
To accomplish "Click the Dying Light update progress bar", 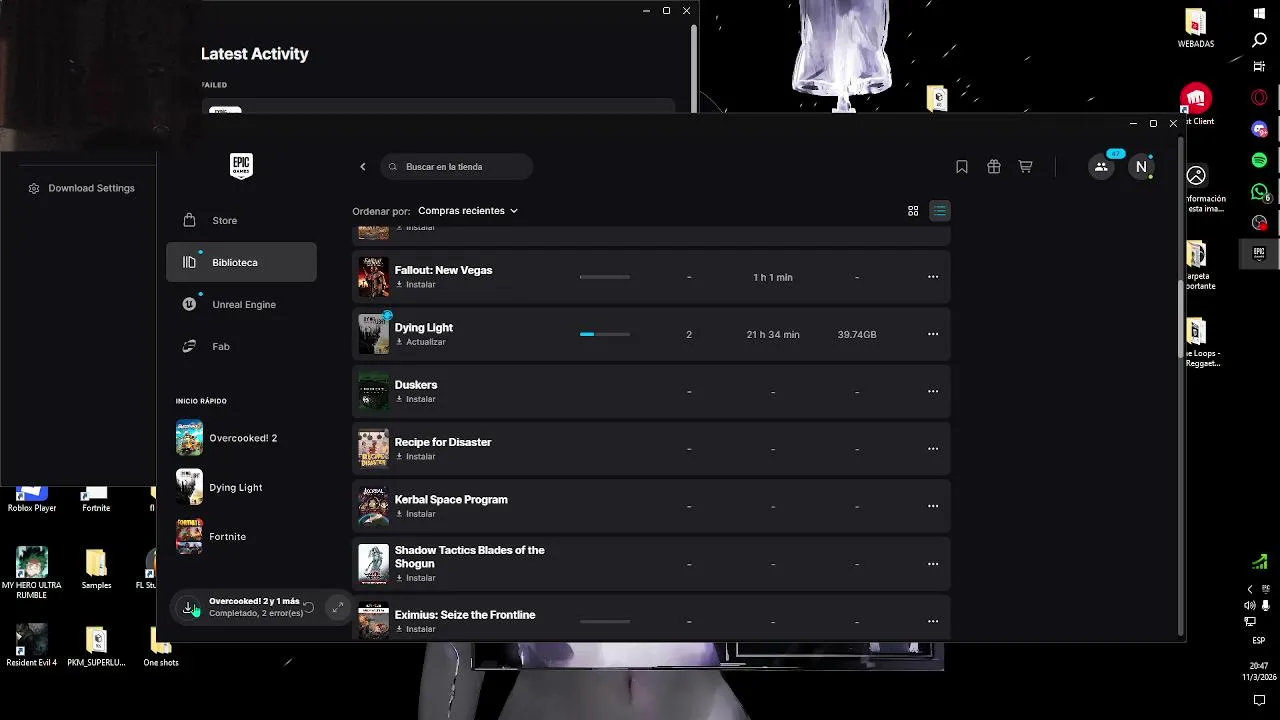I will (x=605, y=334).
